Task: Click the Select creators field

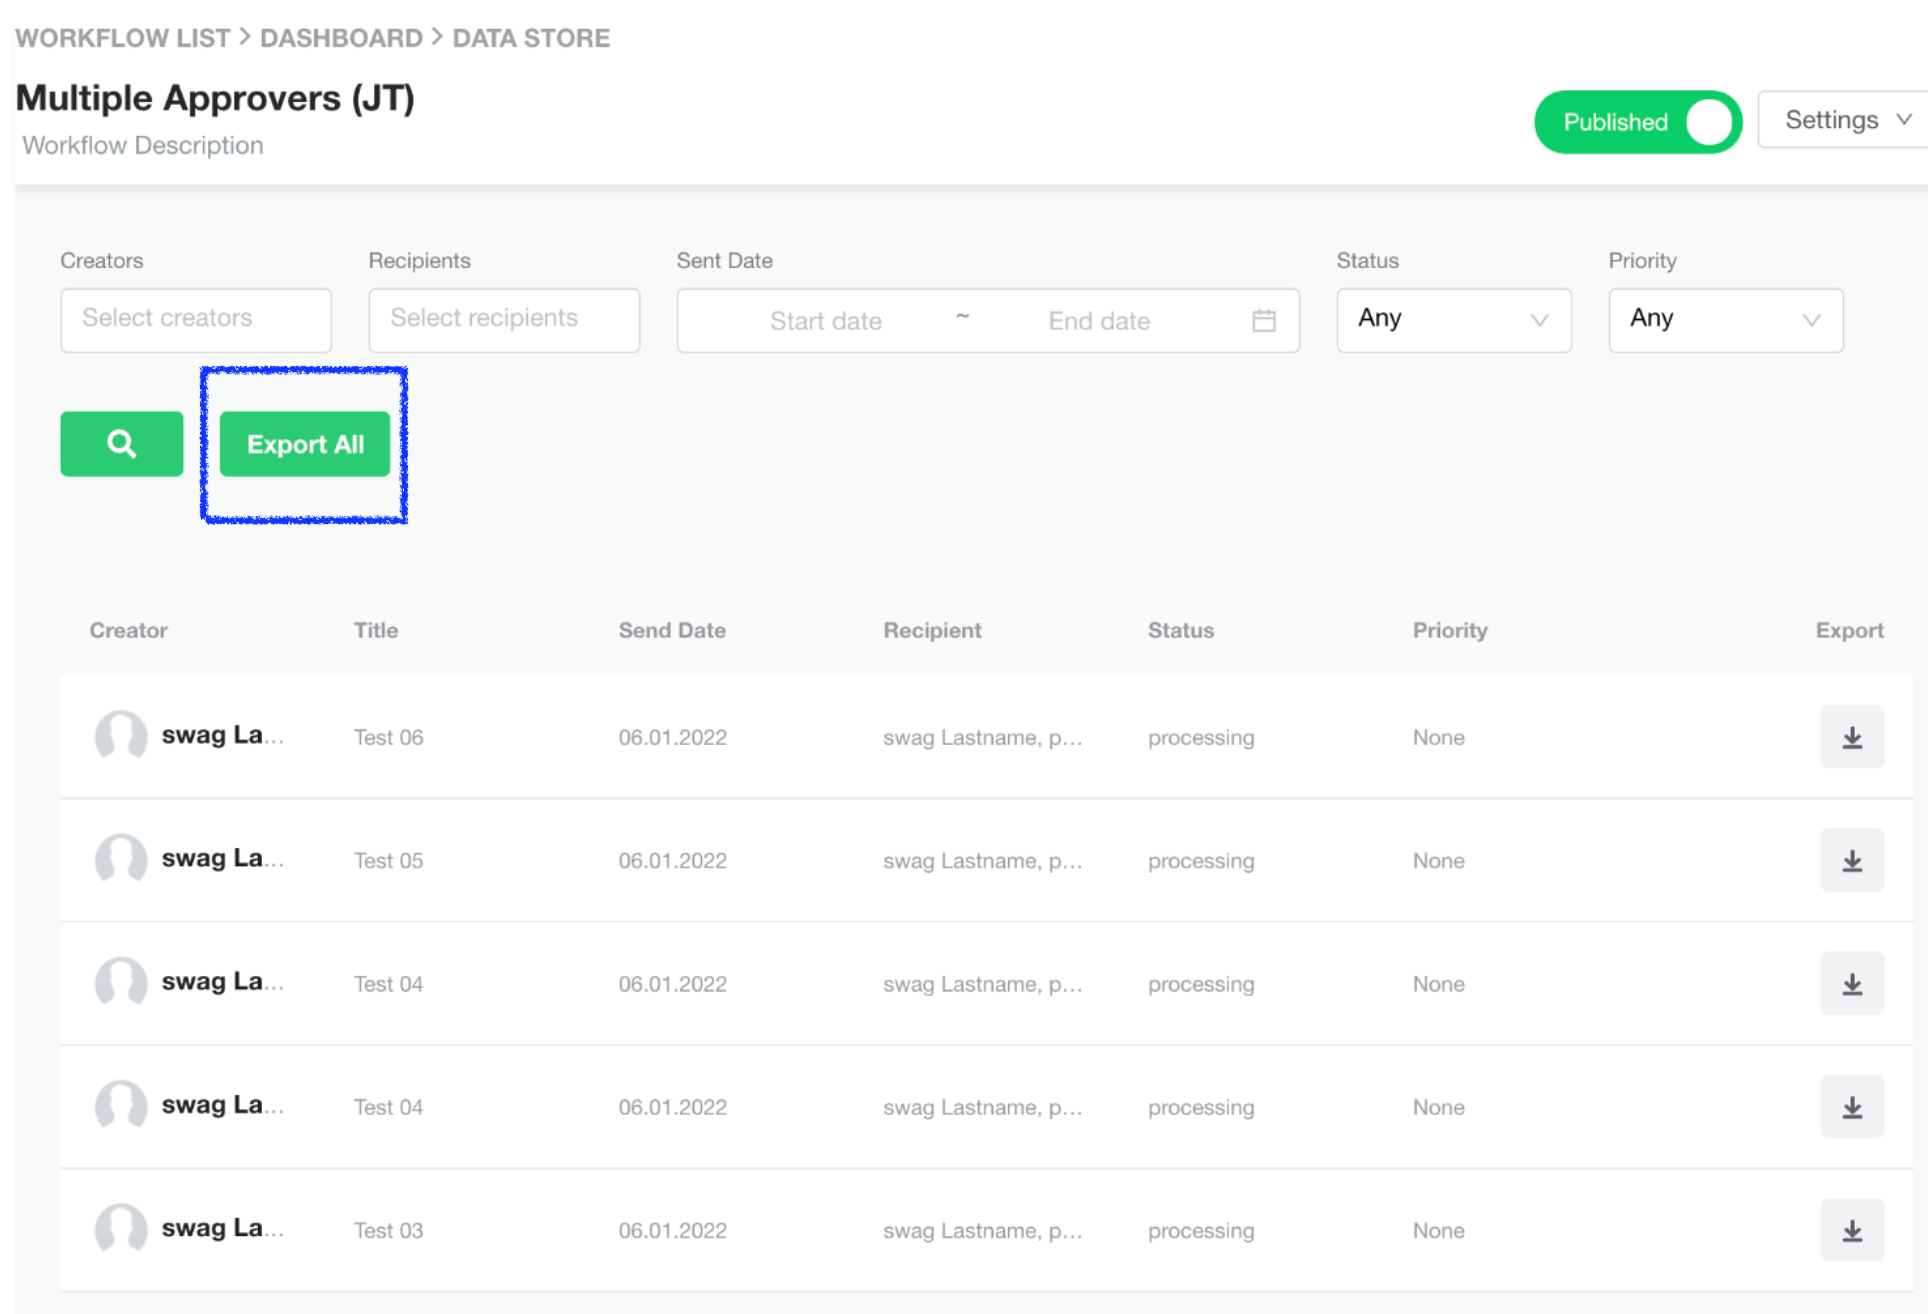Action: coord(196,320)
